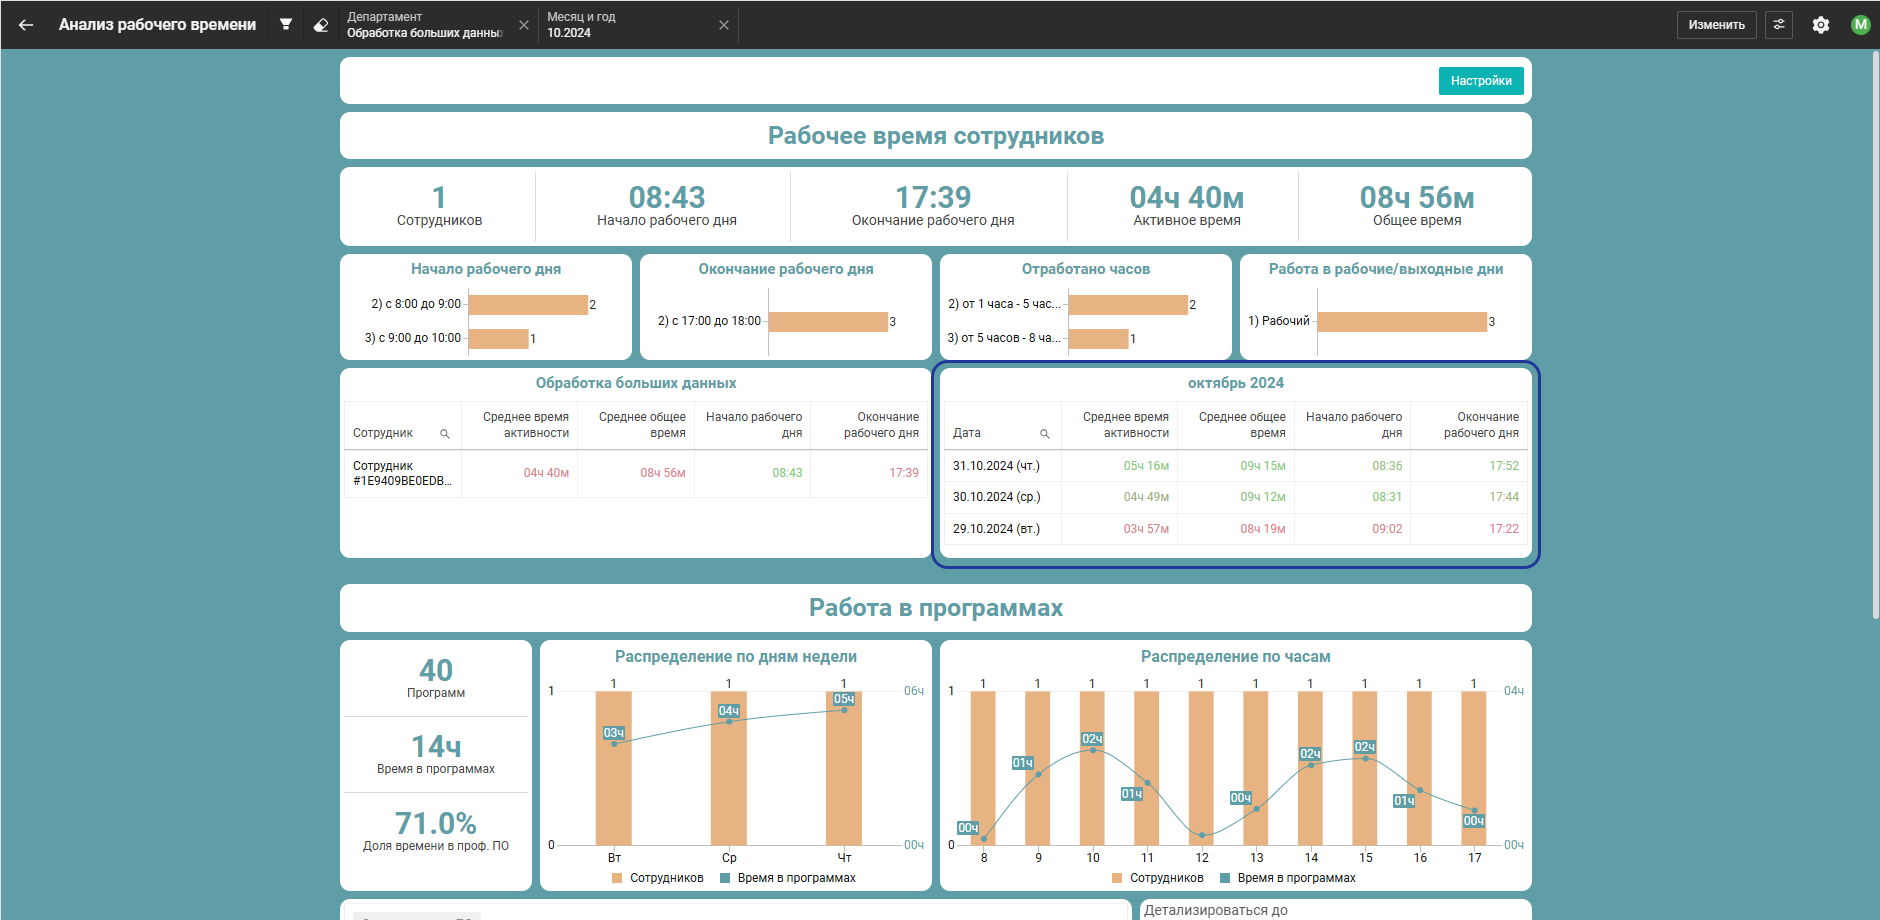The height and width of the screenshot is (920, 1880).
Task: Click the 17:39 Окончание рабочего дня KPI
Action: 933,206
